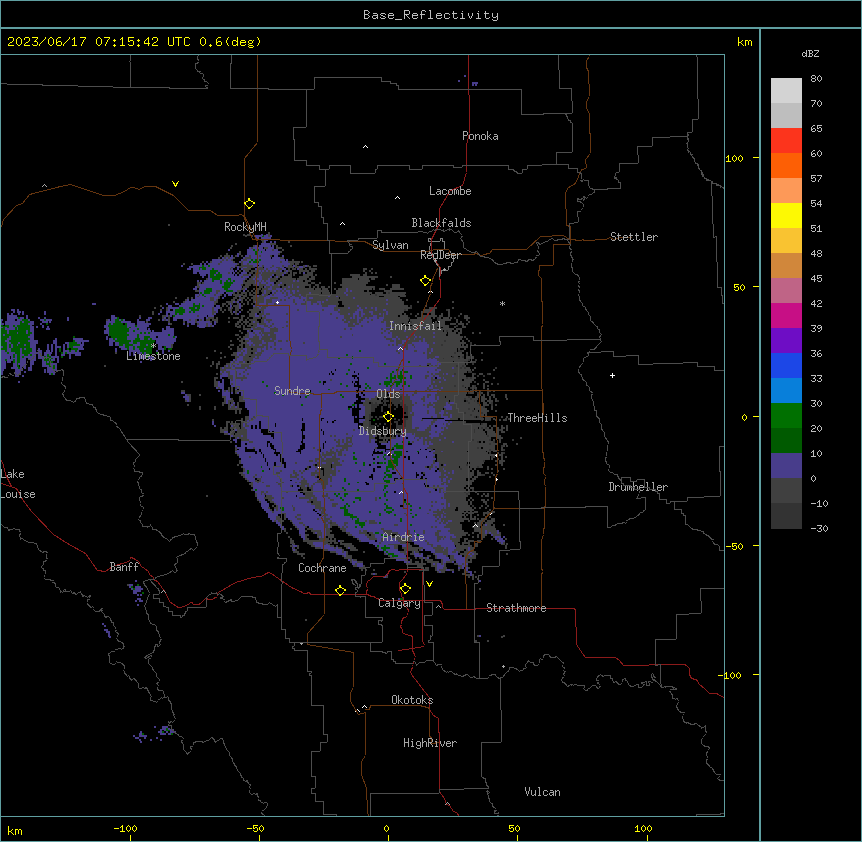Click the Okotoks town label
The height and width of the screenshot is (842, 862).
(x=412, y=700)
